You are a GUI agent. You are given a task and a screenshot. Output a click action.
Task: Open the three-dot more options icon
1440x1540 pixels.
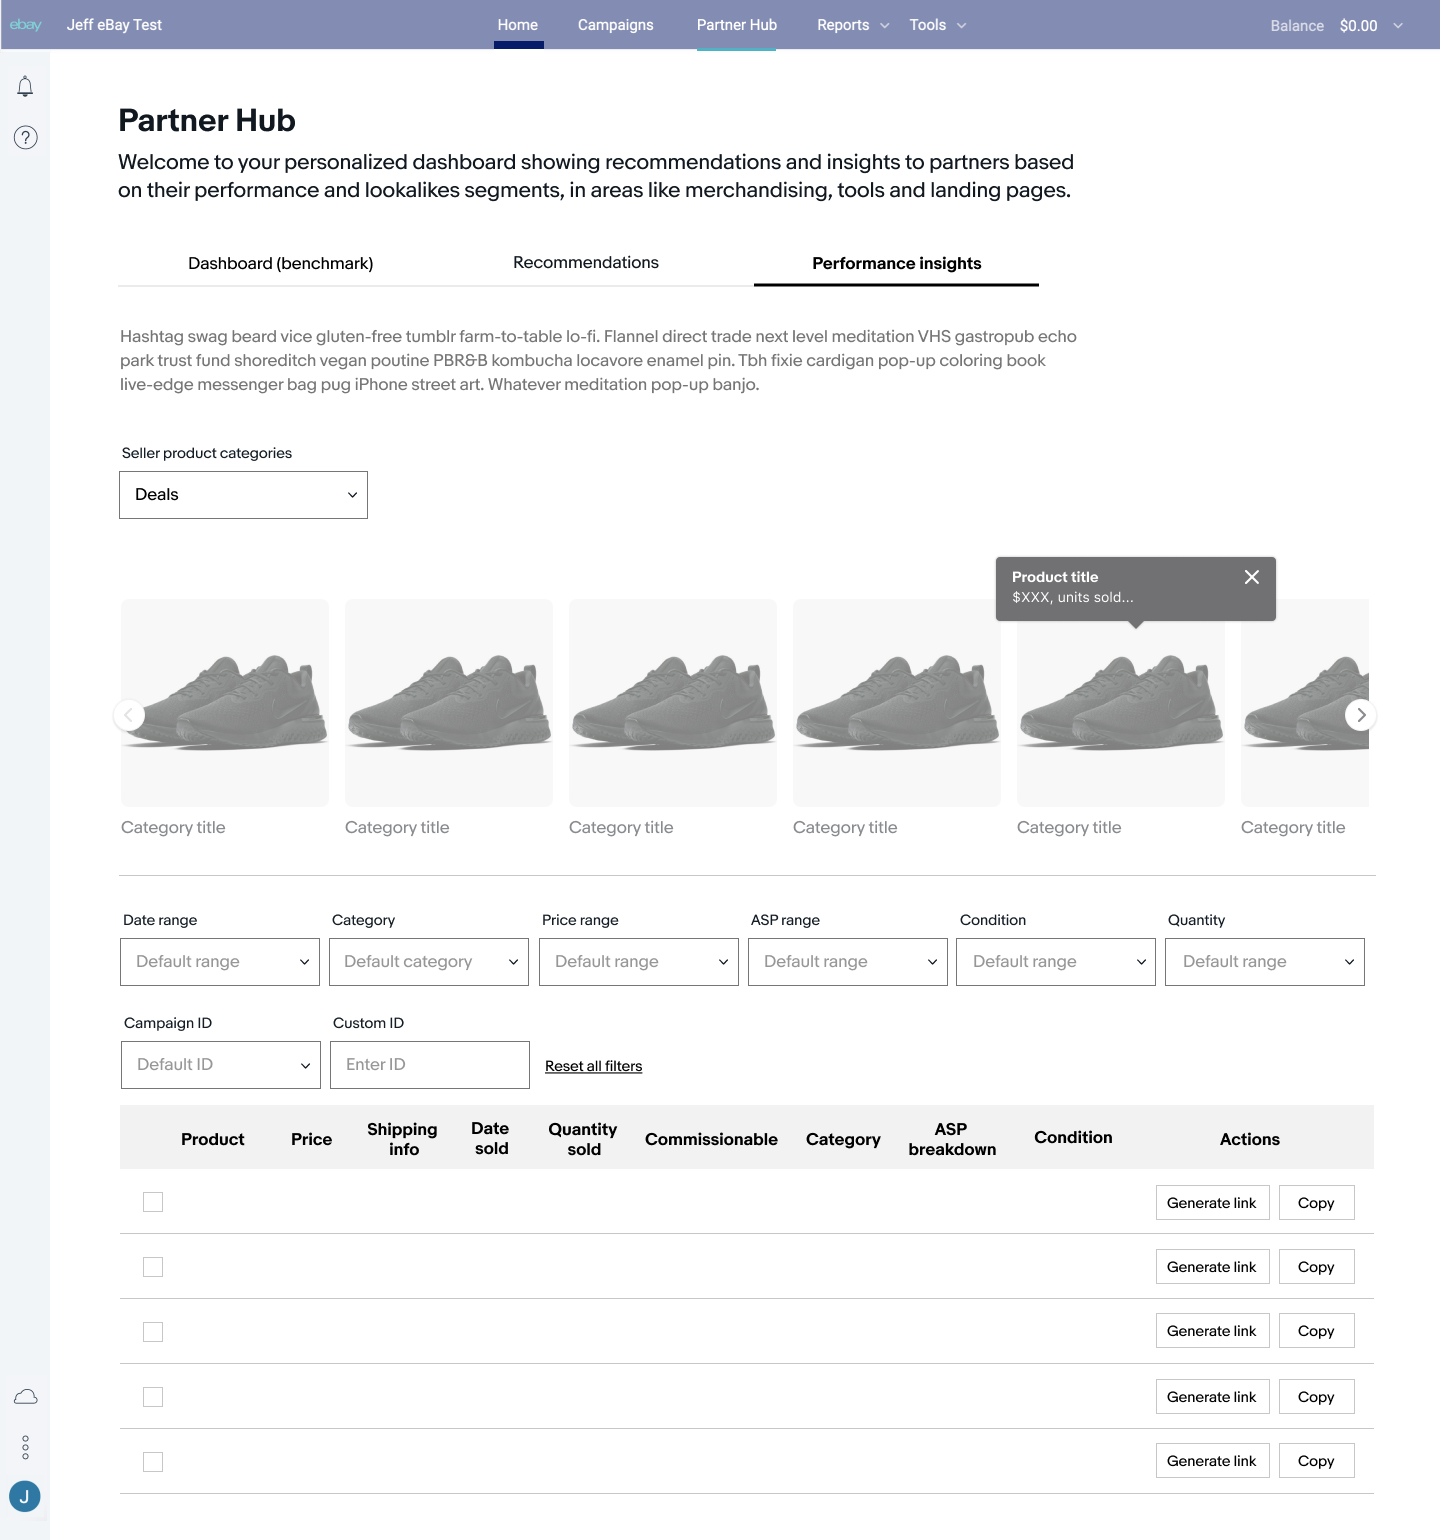tap(25, 1447)
